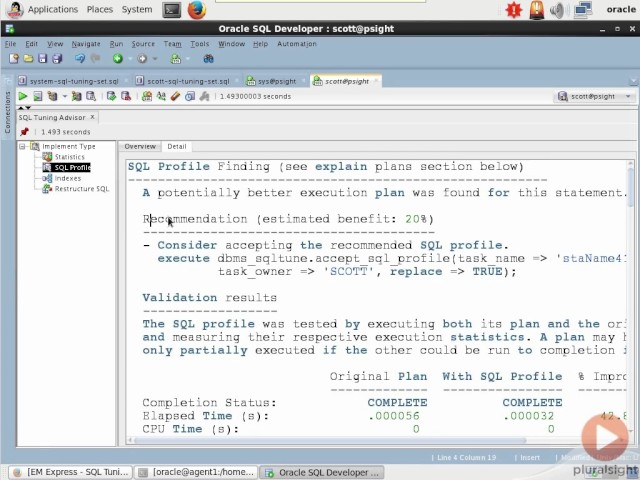Open the Source menu
Screen dimensions: 640x480
pyautogui.click(x=143, y=44)
